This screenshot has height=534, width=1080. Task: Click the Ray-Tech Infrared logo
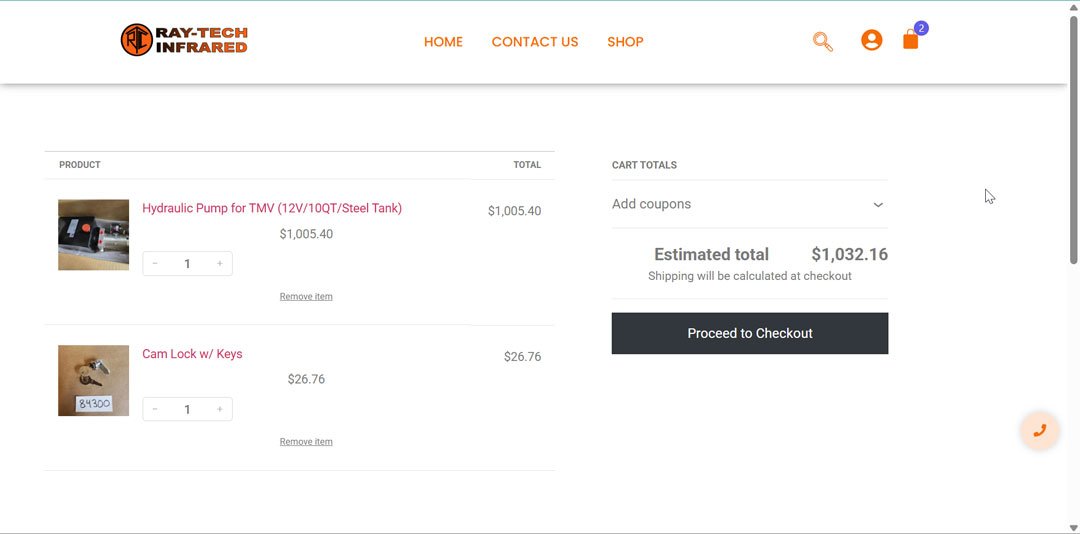coord(184,40)
